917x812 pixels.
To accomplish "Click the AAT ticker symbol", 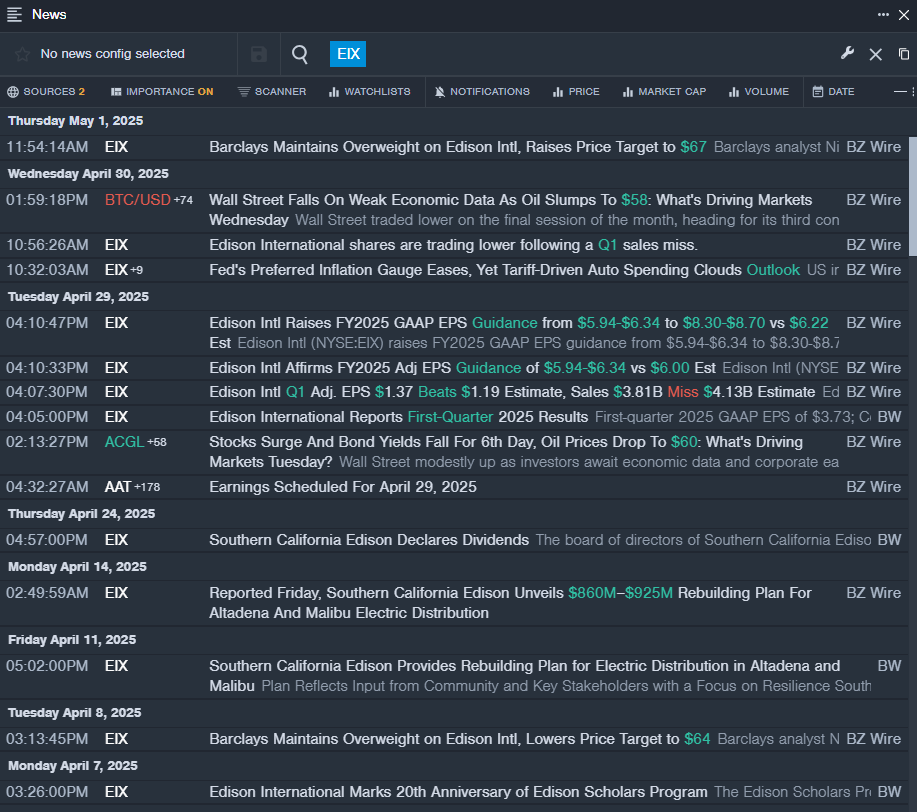I will [x=118, y=487].
